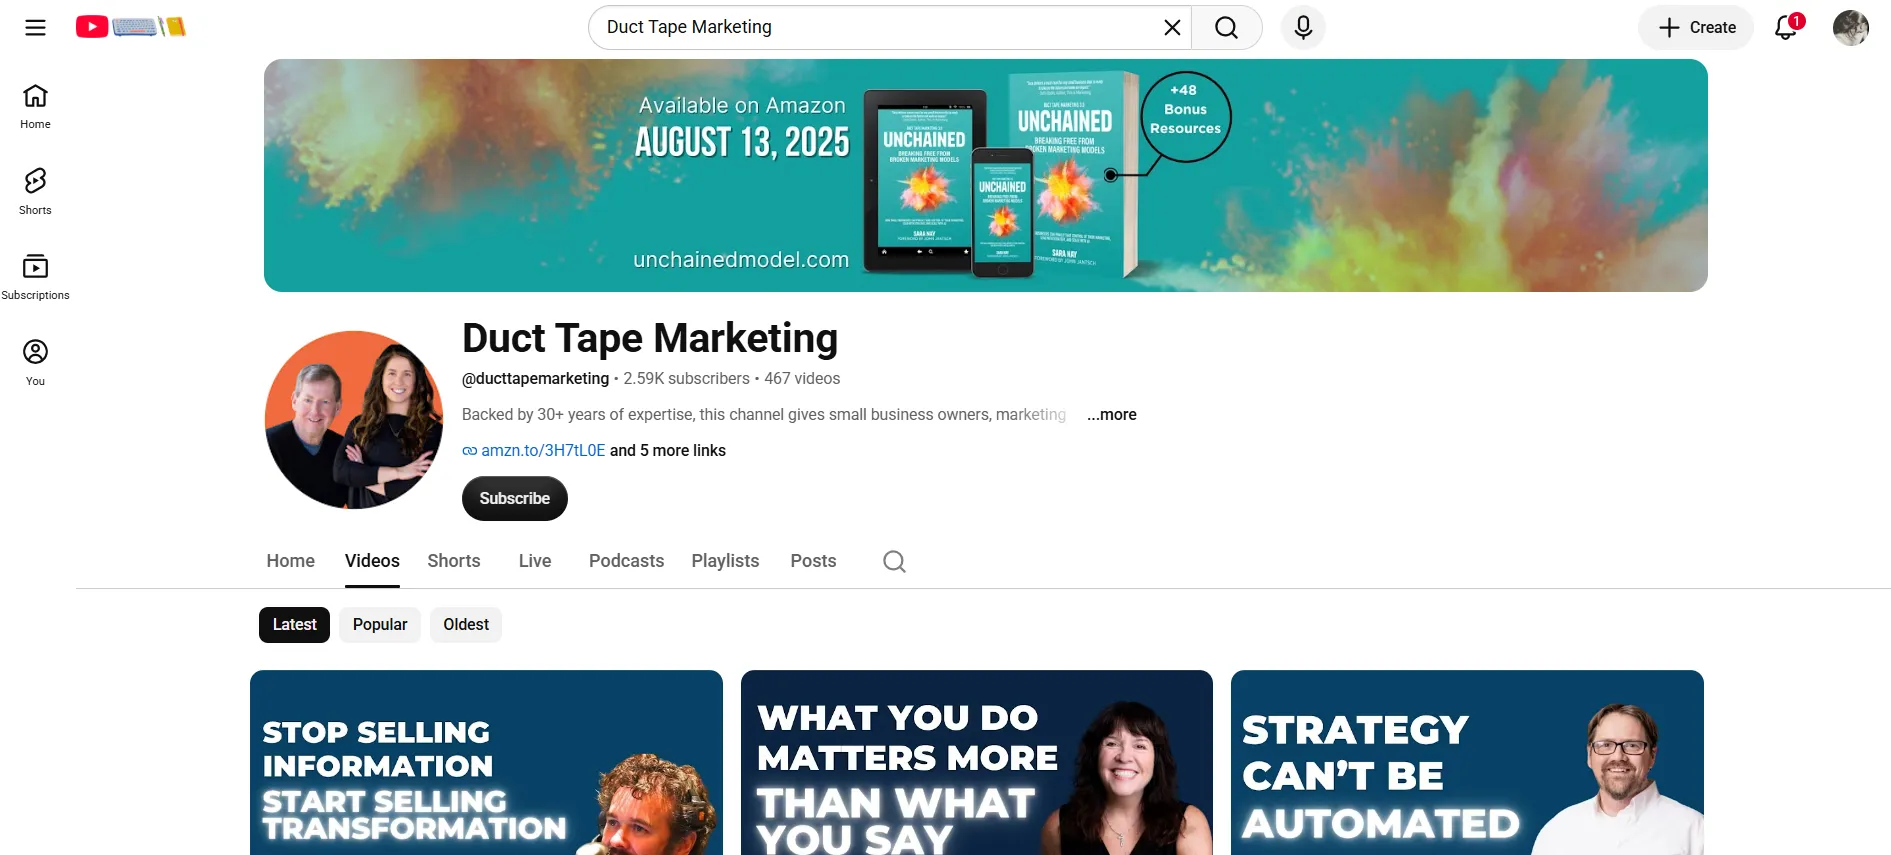Open Subscriptions in the sidebar
Screen dimensions: 1891x855
coord(35,277)
